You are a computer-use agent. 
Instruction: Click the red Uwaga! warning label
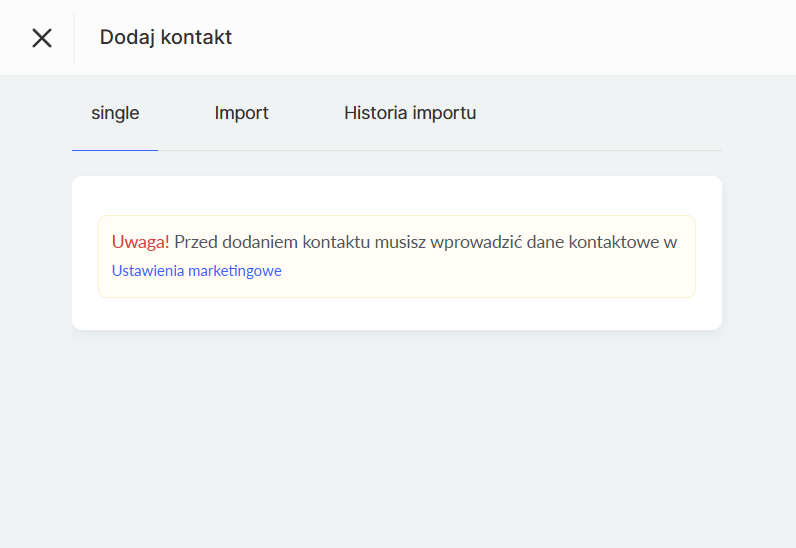pyautogui.click(x=140, y=242)
